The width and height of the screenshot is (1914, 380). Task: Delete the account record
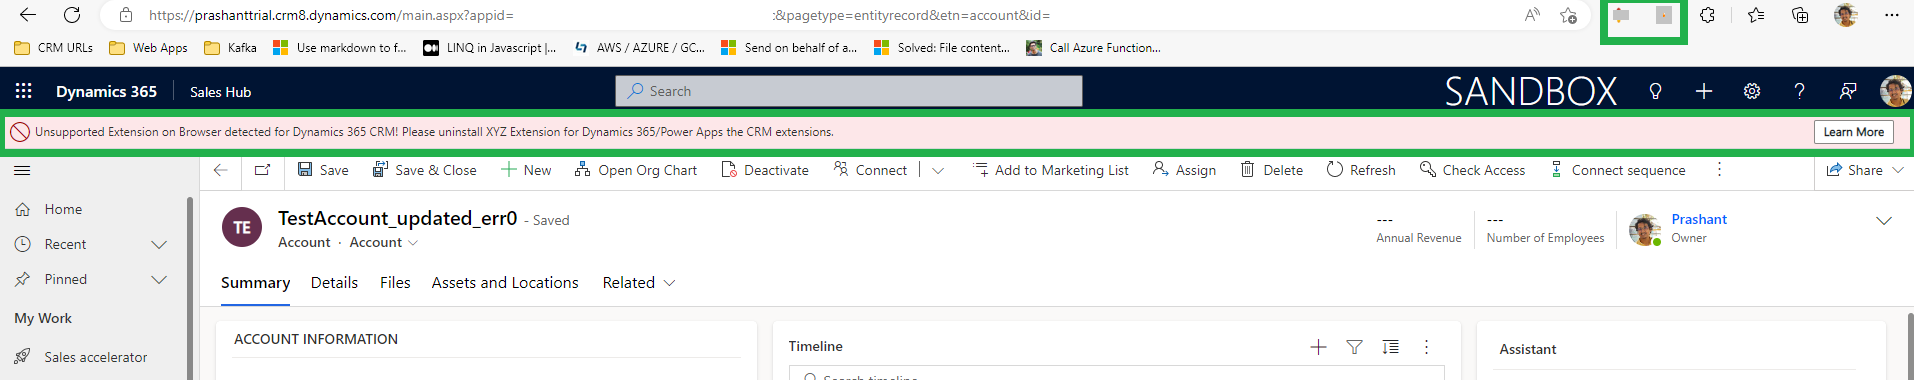point(1272,170)
